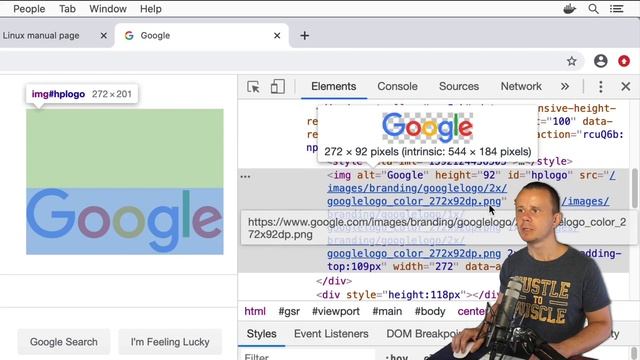Click the Google Search button

[64, 342]
